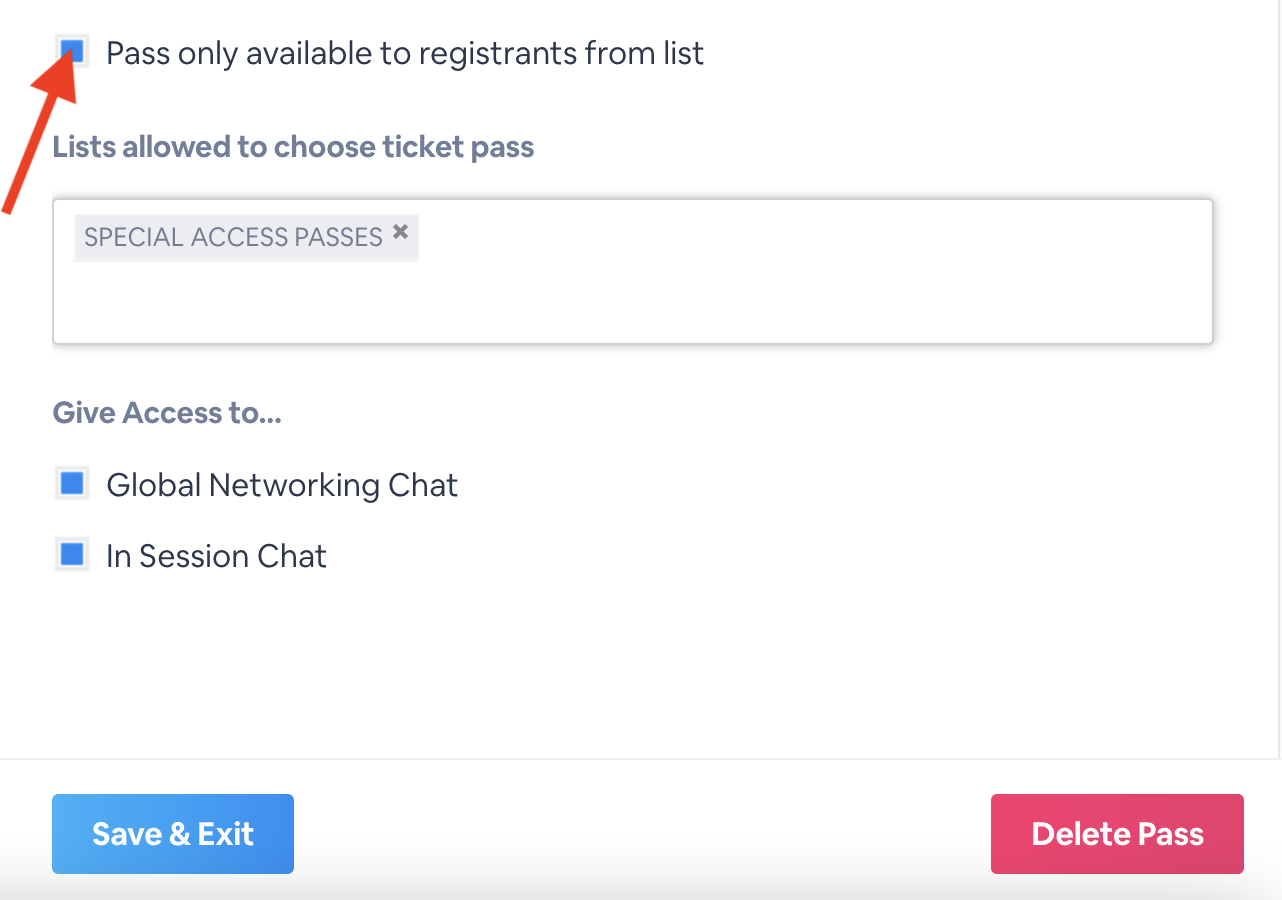Click the In Session Chat label text
This screenshot has width=1282, height=900.
coord(216,556)
